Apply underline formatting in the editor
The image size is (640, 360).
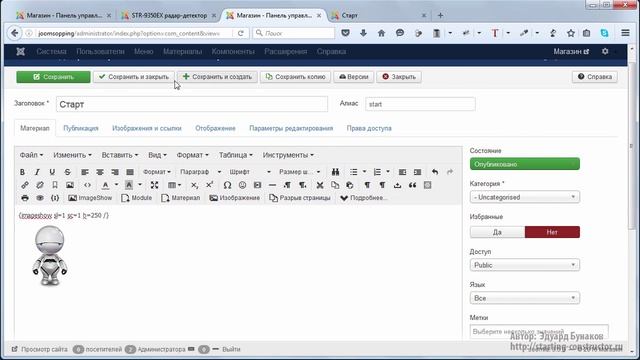(x=52, y=172)
